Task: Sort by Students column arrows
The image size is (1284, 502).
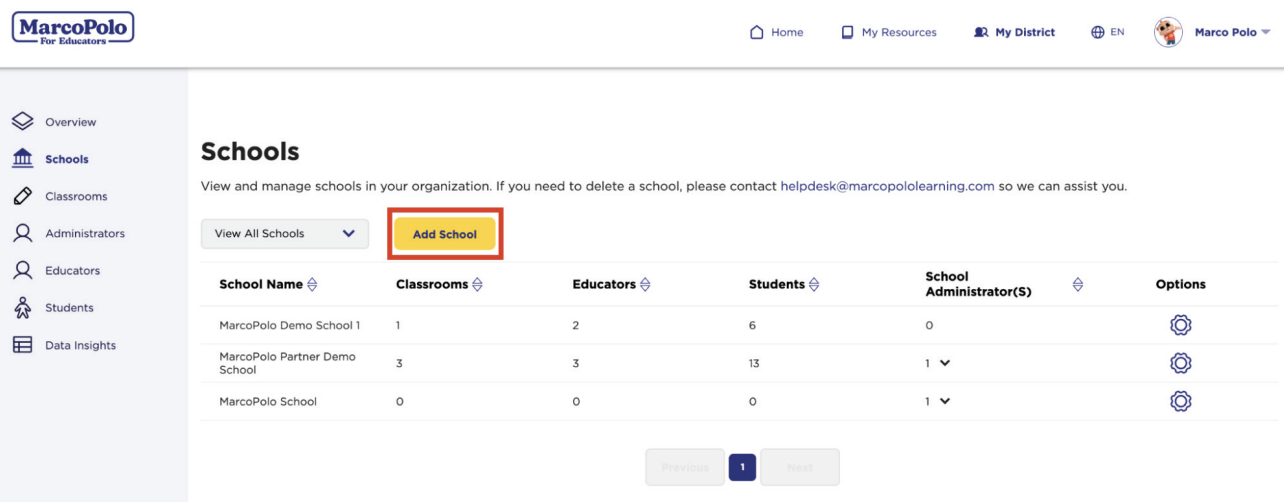Action: [814, 284]
